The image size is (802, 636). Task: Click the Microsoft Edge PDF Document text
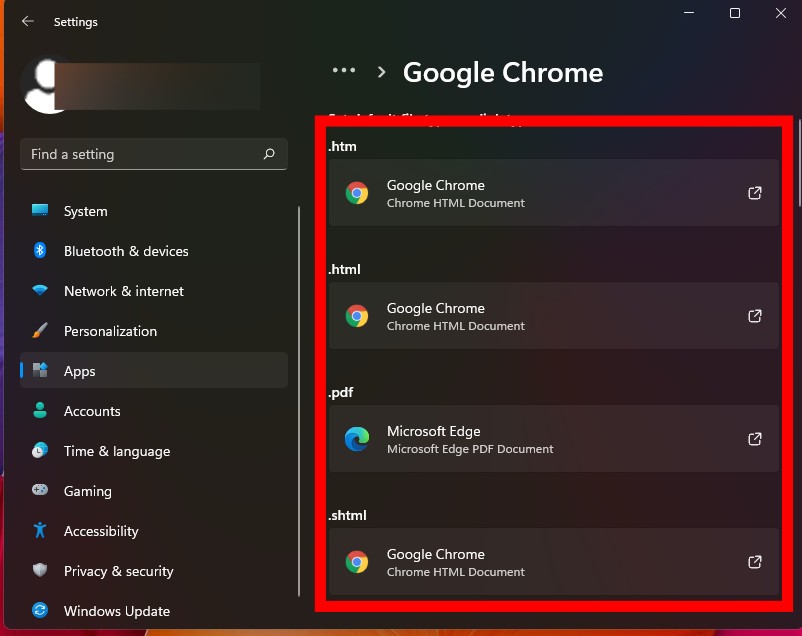470,449
